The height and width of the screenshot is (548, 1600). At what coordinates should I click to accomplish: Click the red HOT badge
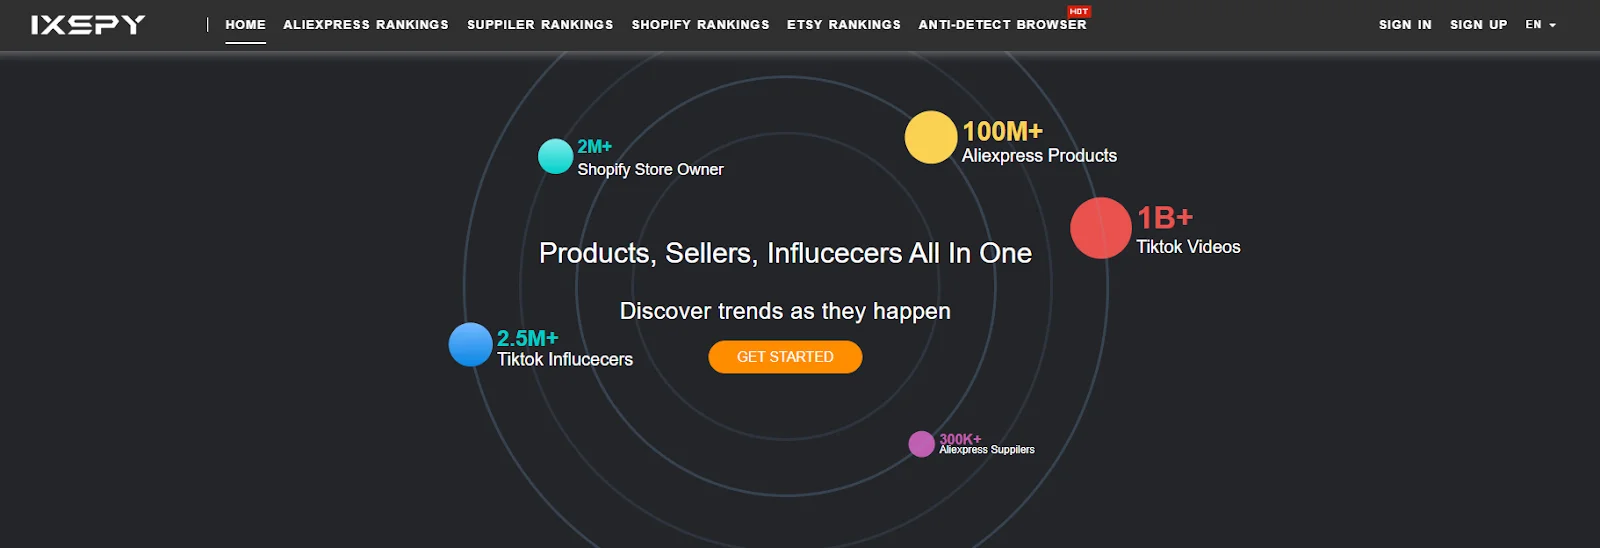pos(1079,12)
